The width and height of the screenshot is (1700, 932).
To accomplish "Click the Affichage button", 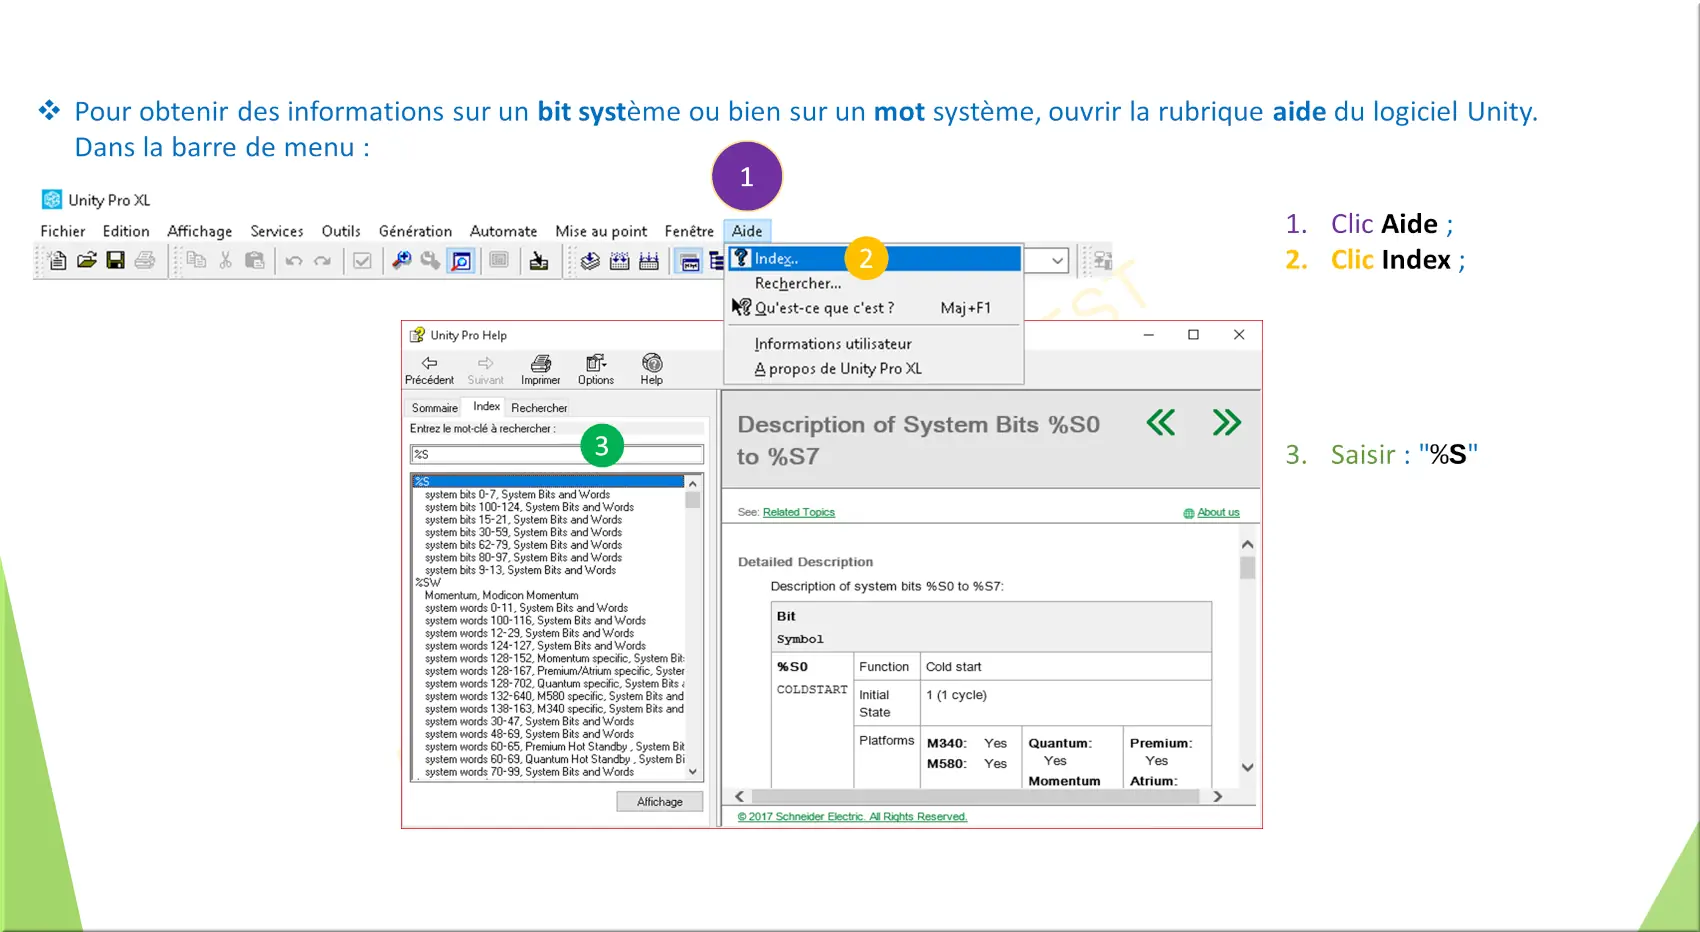I will pos(660,802).
